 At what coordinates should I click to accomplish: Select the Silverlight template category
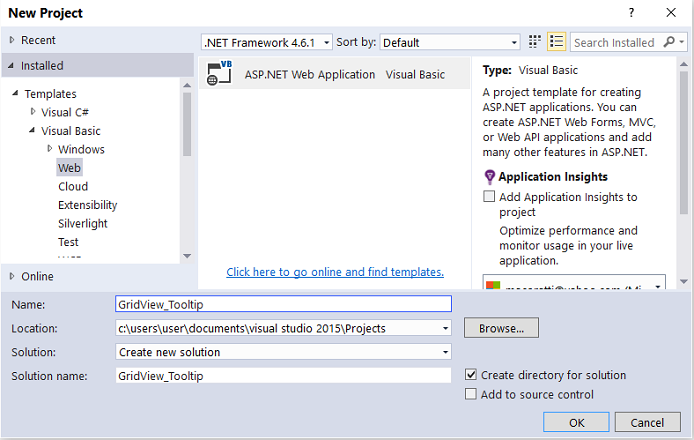(83, 224)
